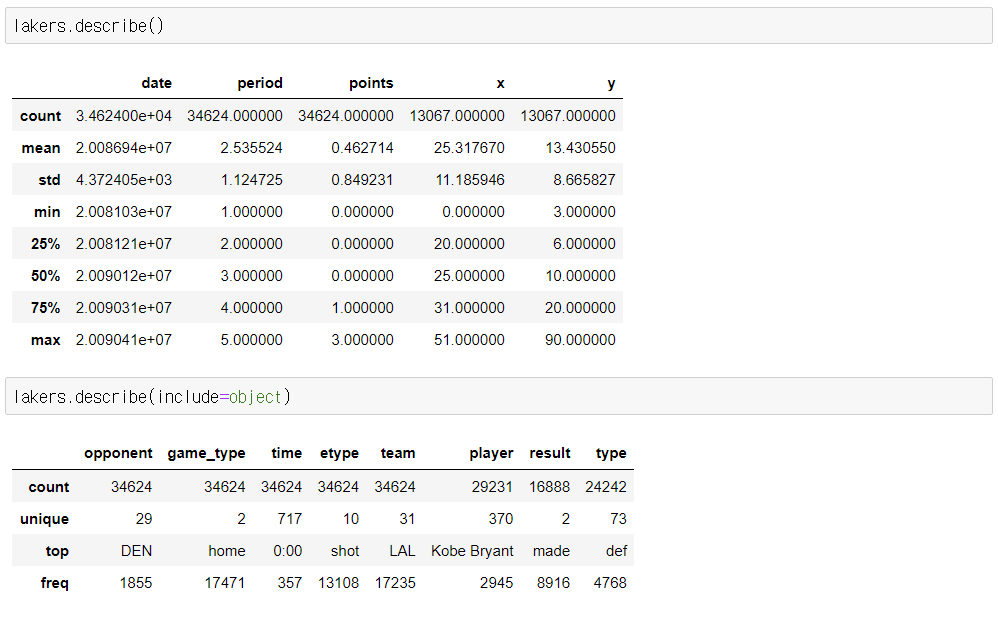This screenshot has height=617, width=998.
Task: Select mean date value 2.008694e+07
Action: [123, 148]
